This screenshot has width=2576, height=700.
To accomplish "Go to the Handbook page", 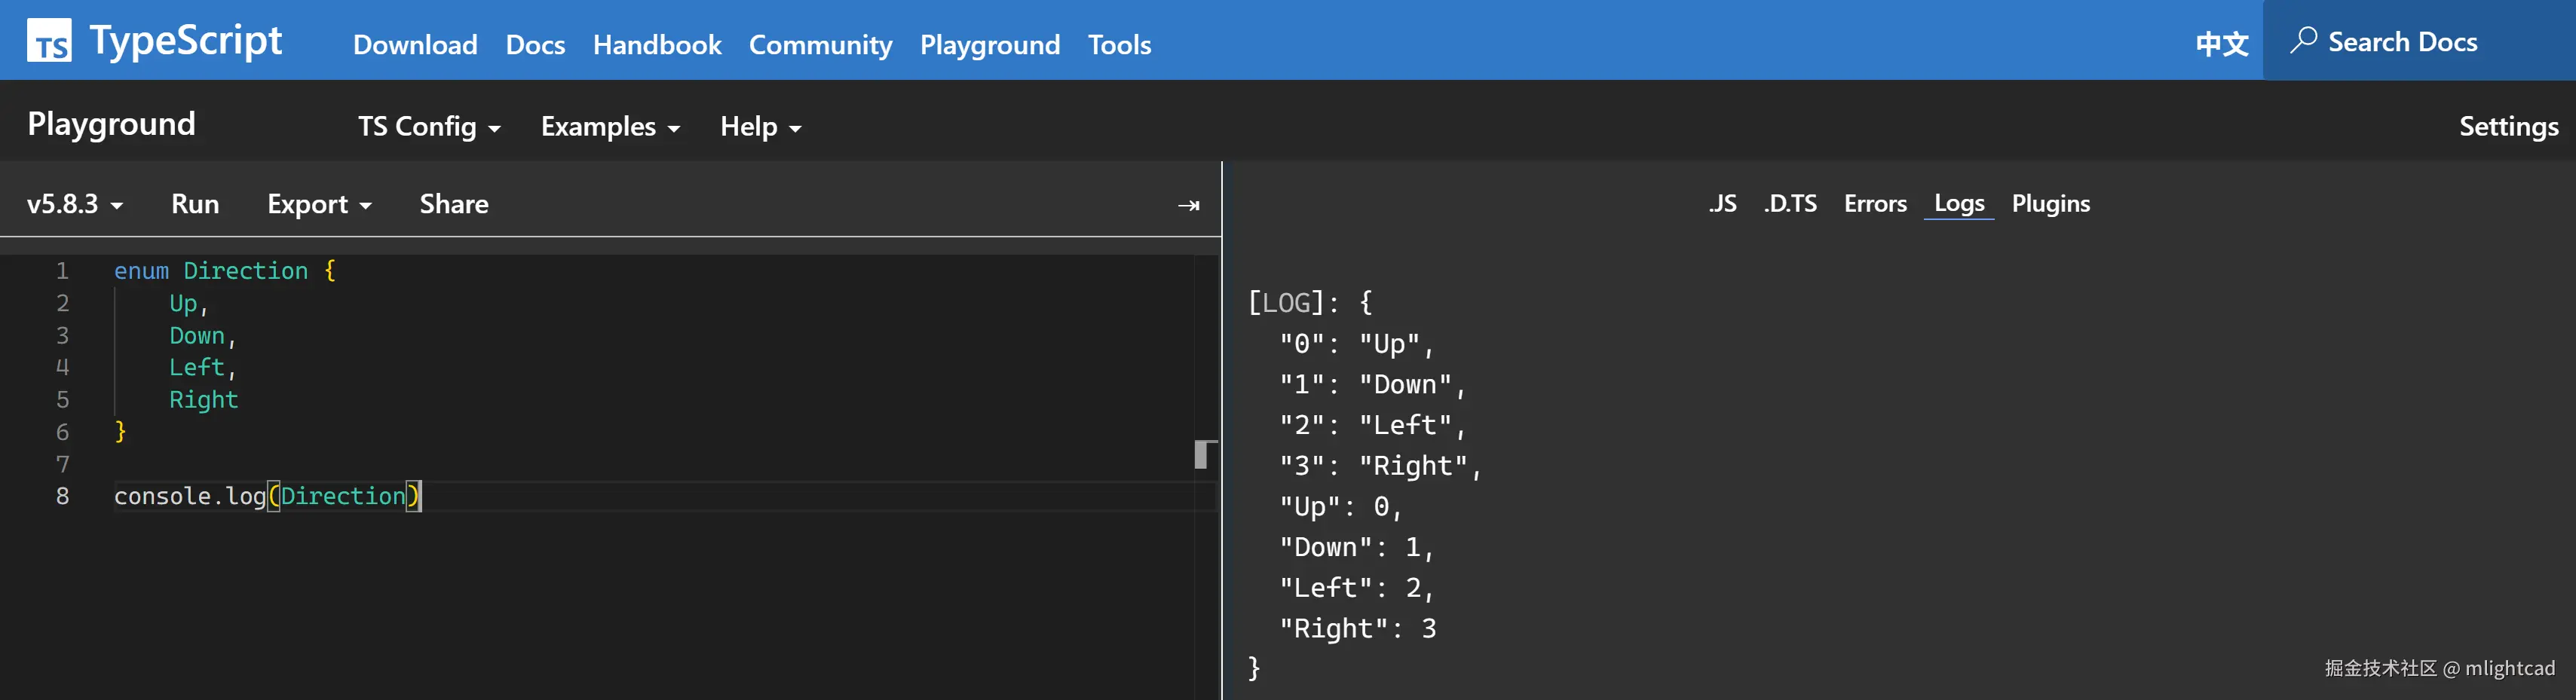I will point(657,45).
